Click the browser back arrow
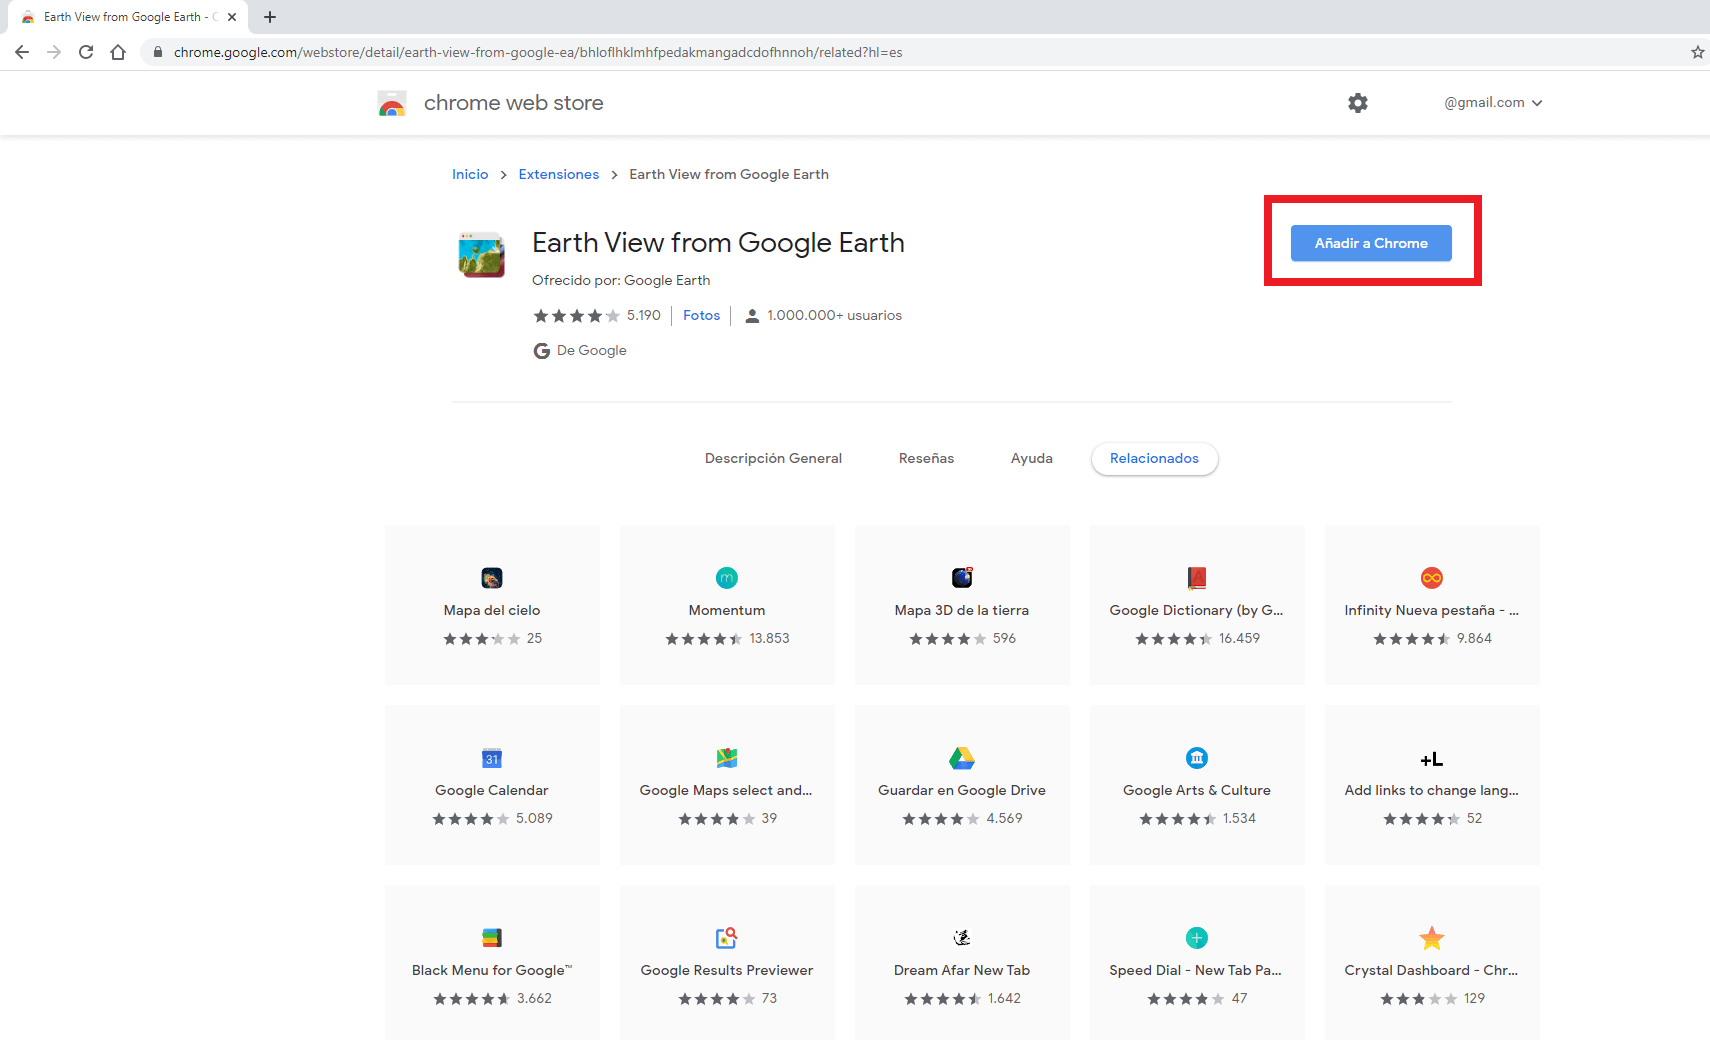This screenshot has height=1040, width=1710. (x=22, y=52)
